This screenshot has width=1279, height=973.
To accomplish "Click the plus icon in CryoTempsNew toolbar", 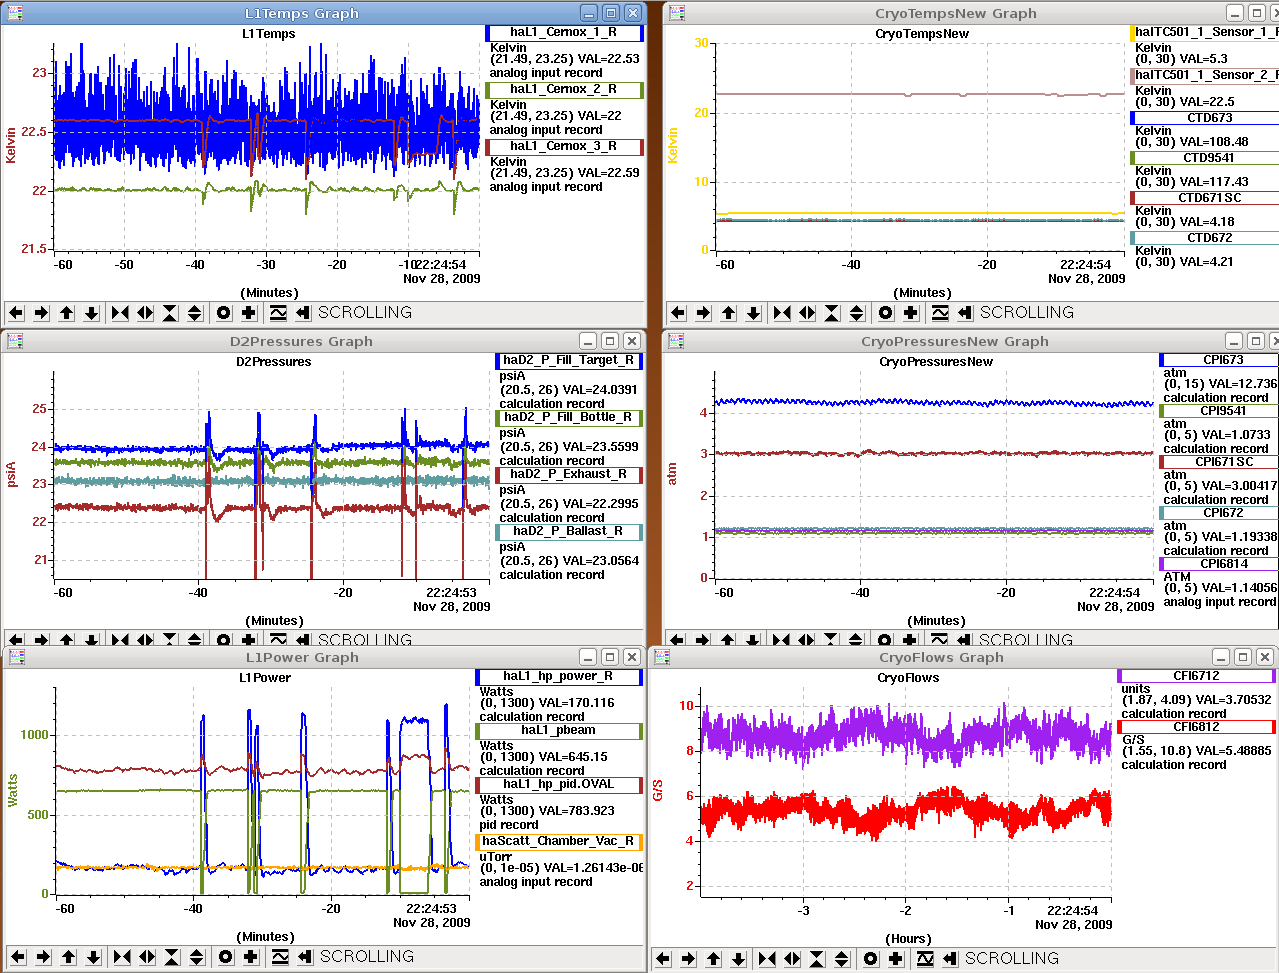I will 911,313.
